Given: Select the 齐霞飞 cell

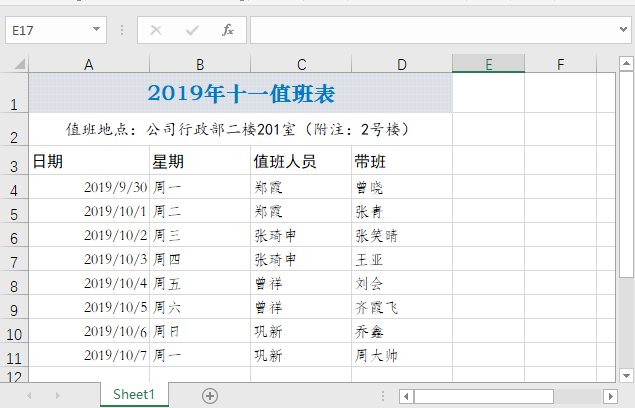Looking at the screenshot, I should (402, 307).
